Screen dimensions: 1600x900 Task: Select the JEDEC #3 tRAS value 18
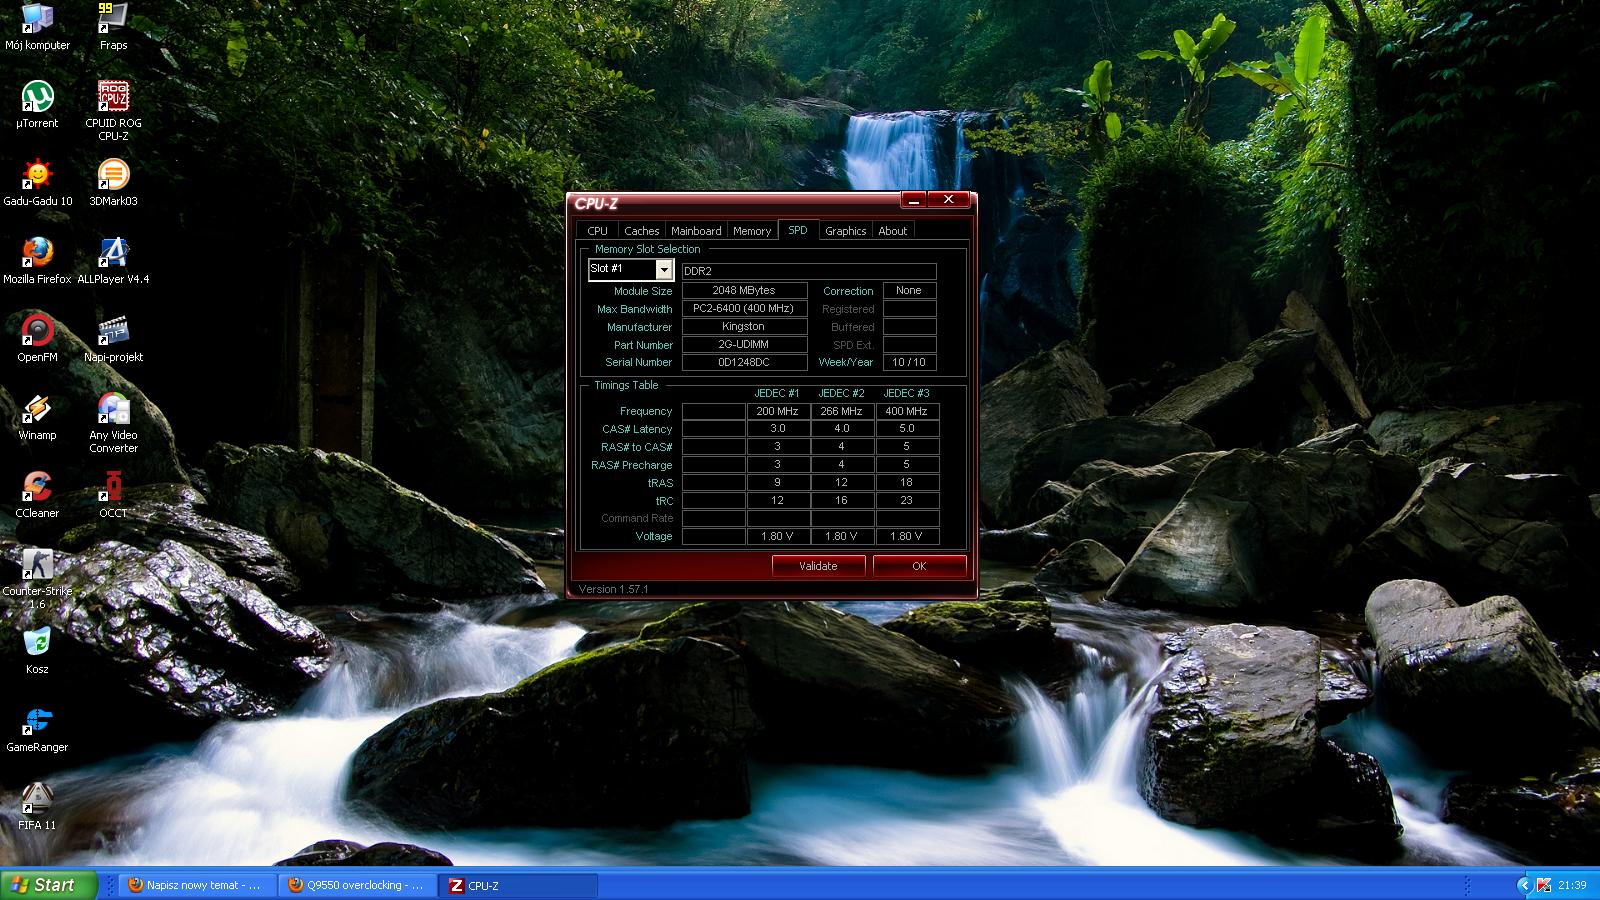(906, 483)
